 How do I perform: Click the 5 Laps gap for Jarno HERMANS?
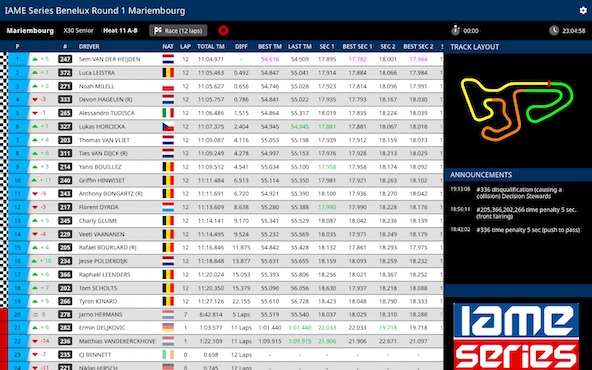coord(241,314)
